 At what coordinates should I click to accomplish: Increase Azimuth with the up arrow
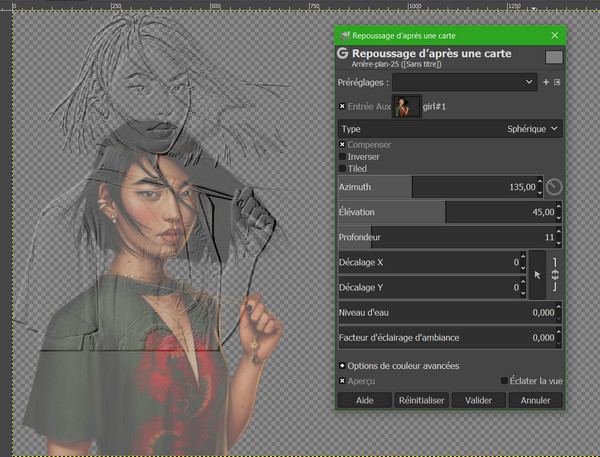pyautogui.click(x=540, y=182)
